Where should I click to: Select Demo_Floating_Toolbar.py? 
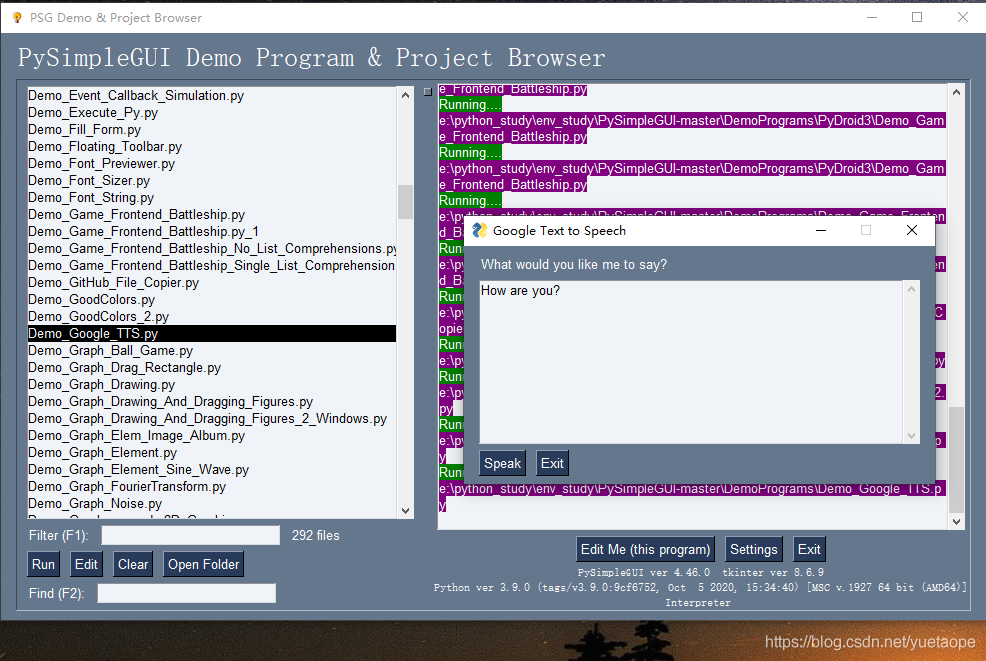211,147
